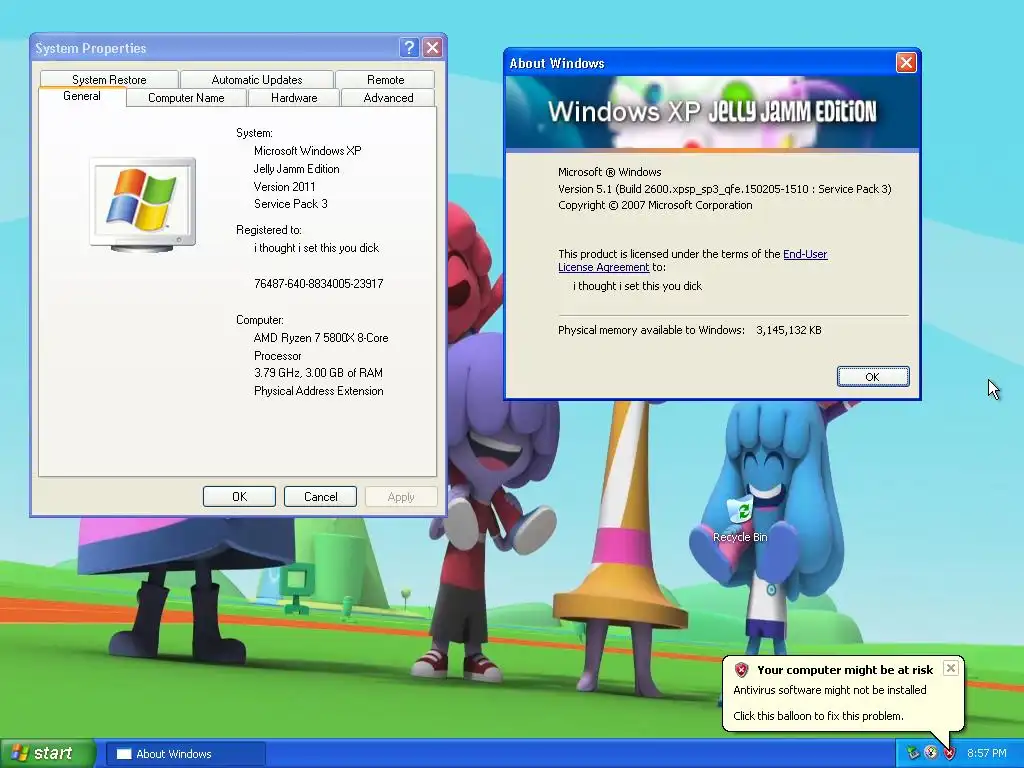
Task: Open the Start menu
Action: click(x=47, y=753)
